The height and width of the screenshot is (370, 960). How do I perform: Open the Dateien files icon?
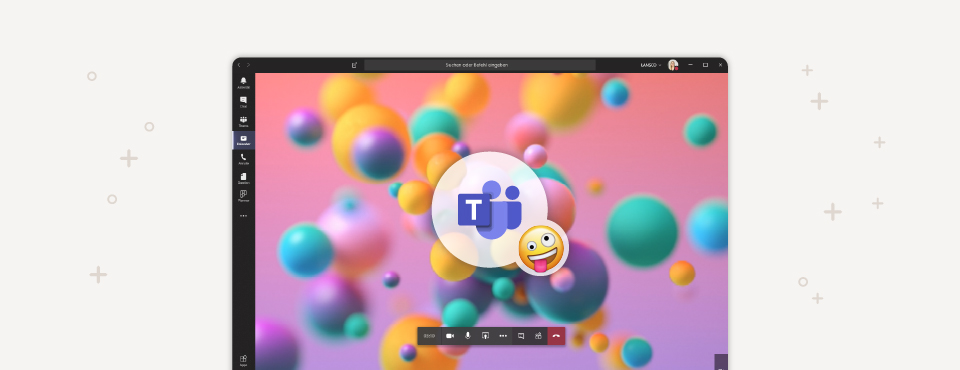click(x=244, y=178)
